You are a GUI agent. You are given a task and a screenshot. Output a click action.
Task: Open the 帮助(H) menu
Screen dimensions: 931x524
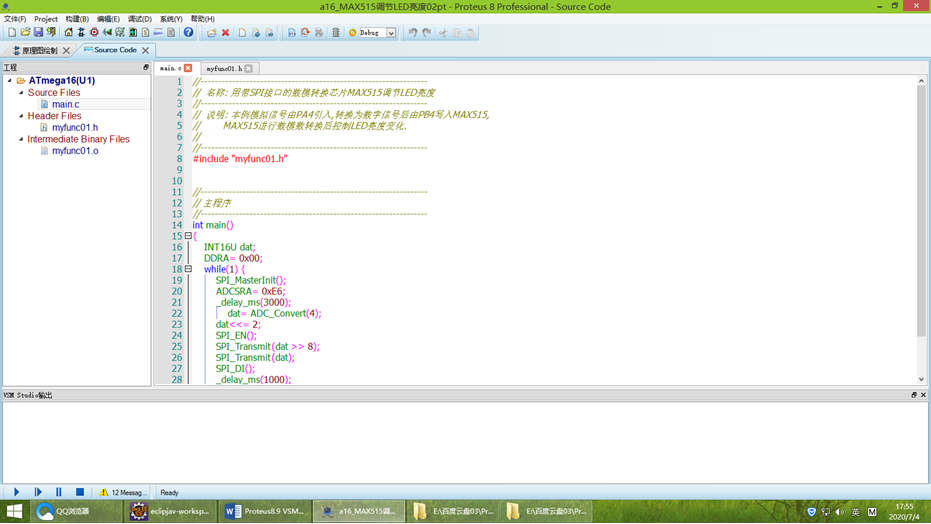pyautogui.click(x=202, y=19)
